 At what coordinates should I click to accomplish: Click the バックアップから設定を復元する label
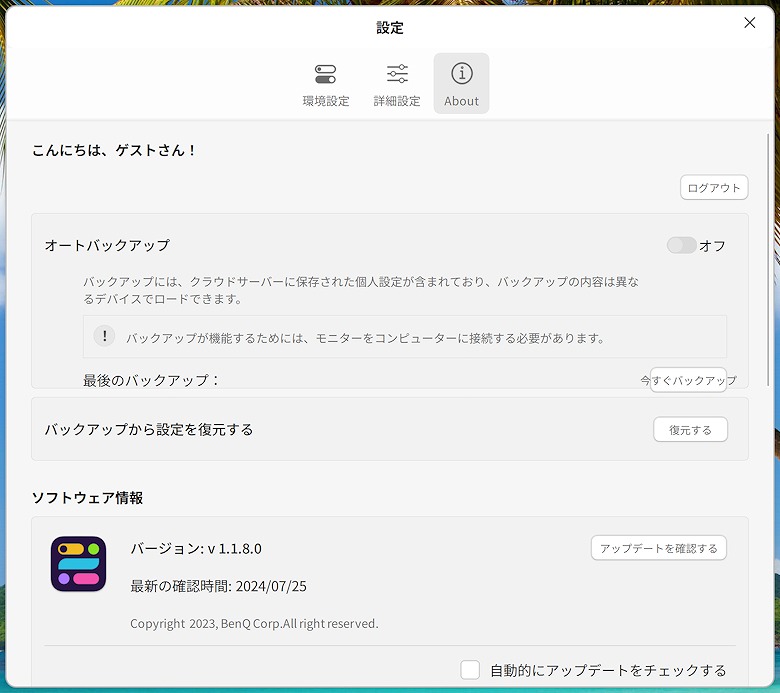click(x=149, y=429)
